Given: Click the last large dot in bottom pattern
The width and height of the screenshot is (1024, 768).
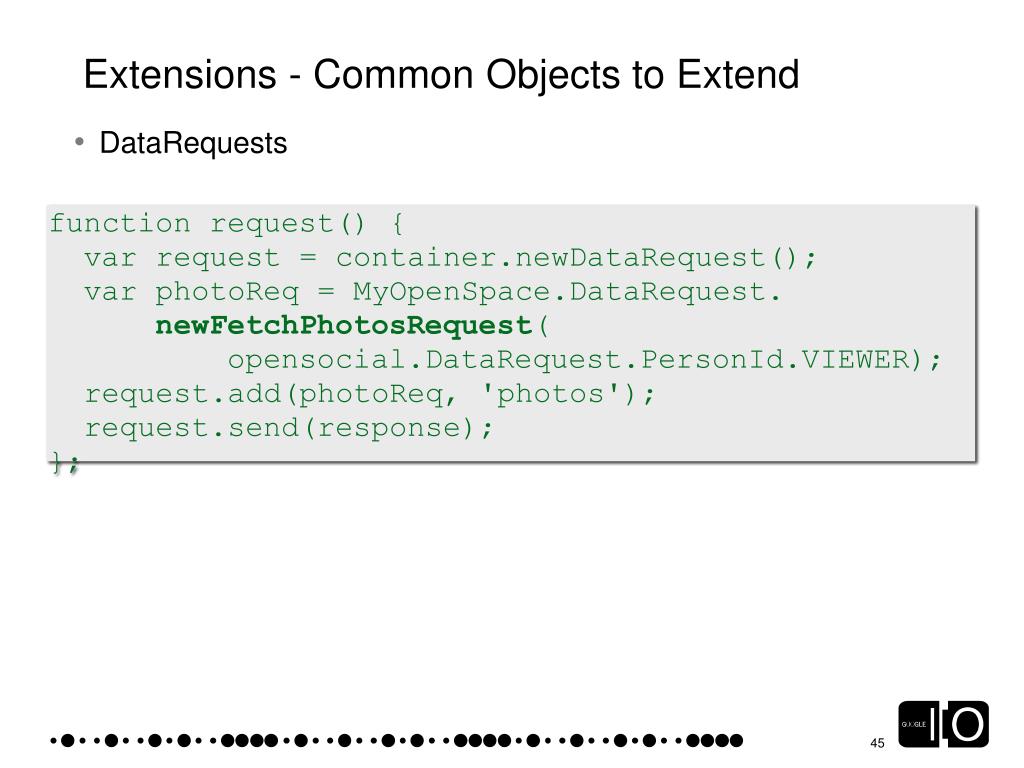Looking at the screenshot, I should [x=736, y=741].
